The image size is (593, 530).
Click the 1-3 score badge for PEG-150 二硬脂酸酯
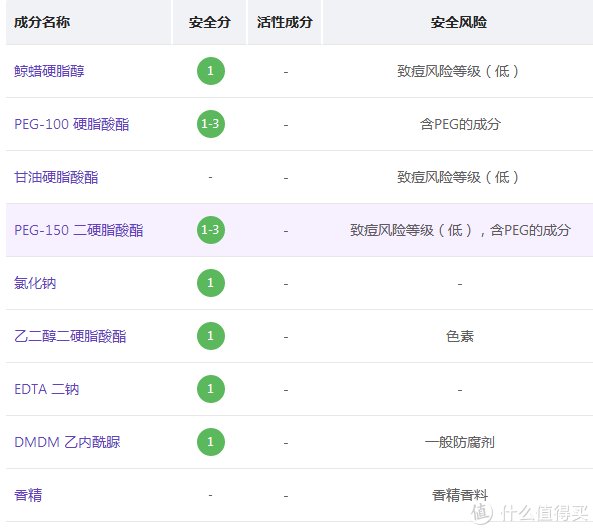[x=211, y=230]
